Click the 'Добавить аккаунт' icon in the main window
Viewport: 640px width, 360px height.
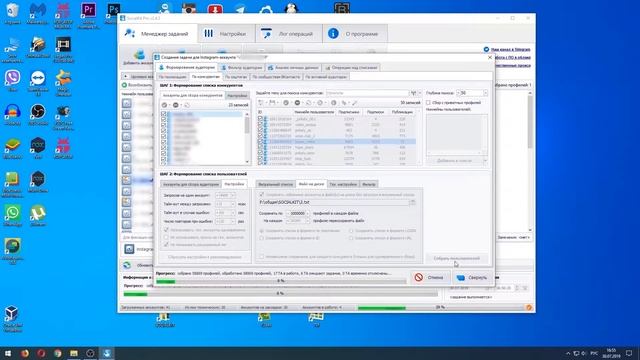point(139,54)
